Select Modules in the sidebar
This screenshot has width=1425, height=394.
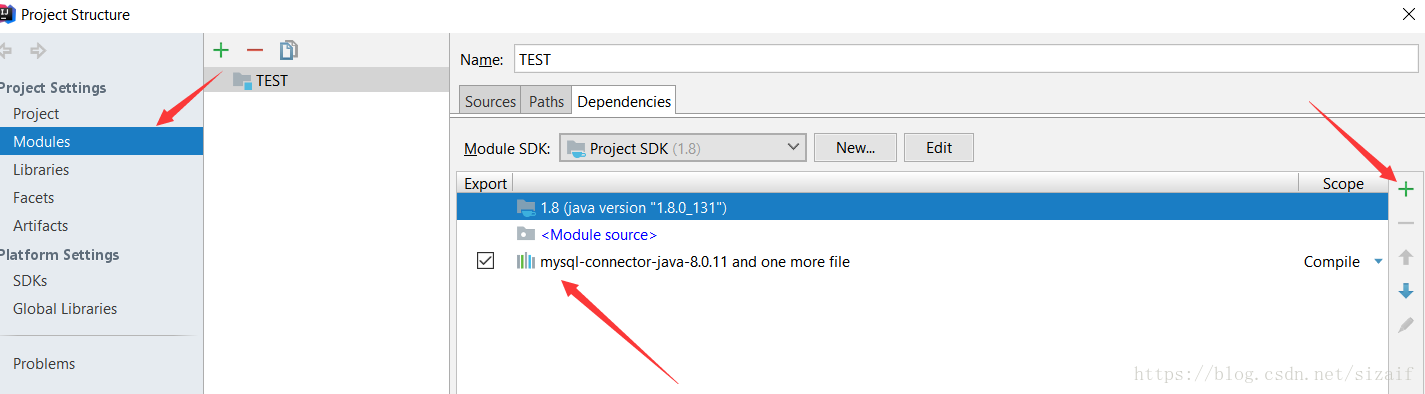[101, 141]
